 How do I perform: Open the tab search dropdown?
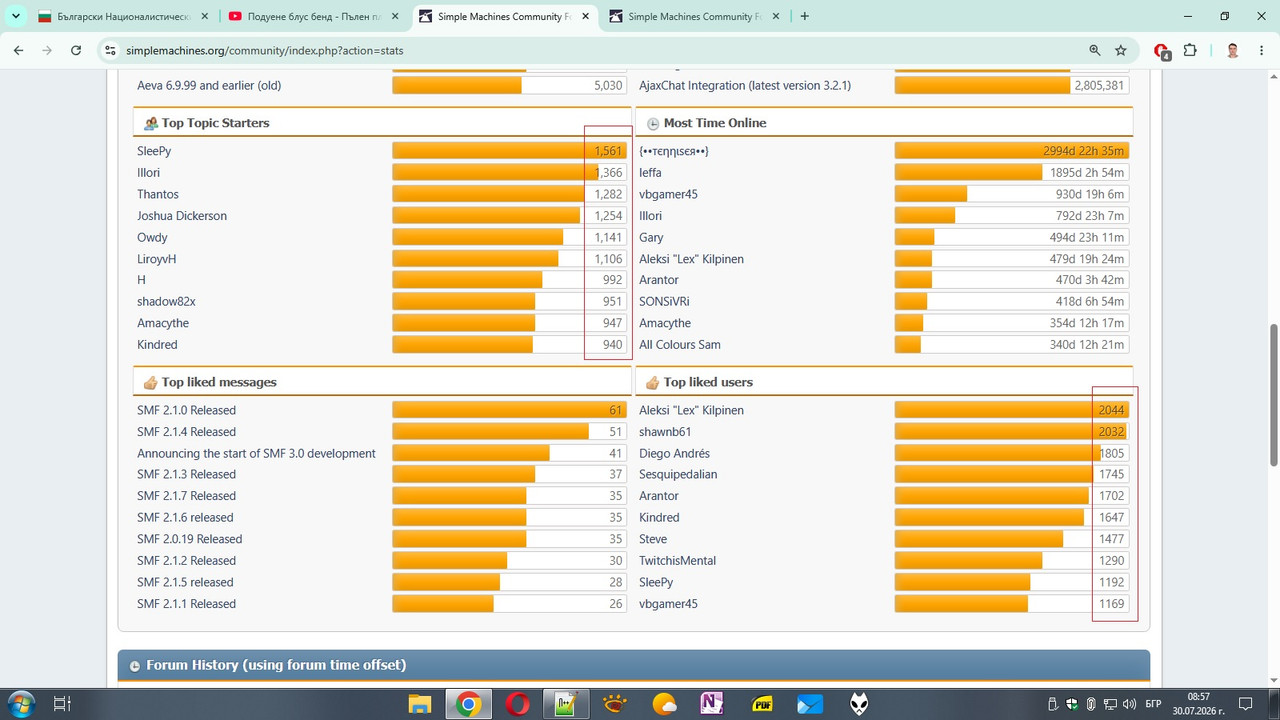point(16,16)
